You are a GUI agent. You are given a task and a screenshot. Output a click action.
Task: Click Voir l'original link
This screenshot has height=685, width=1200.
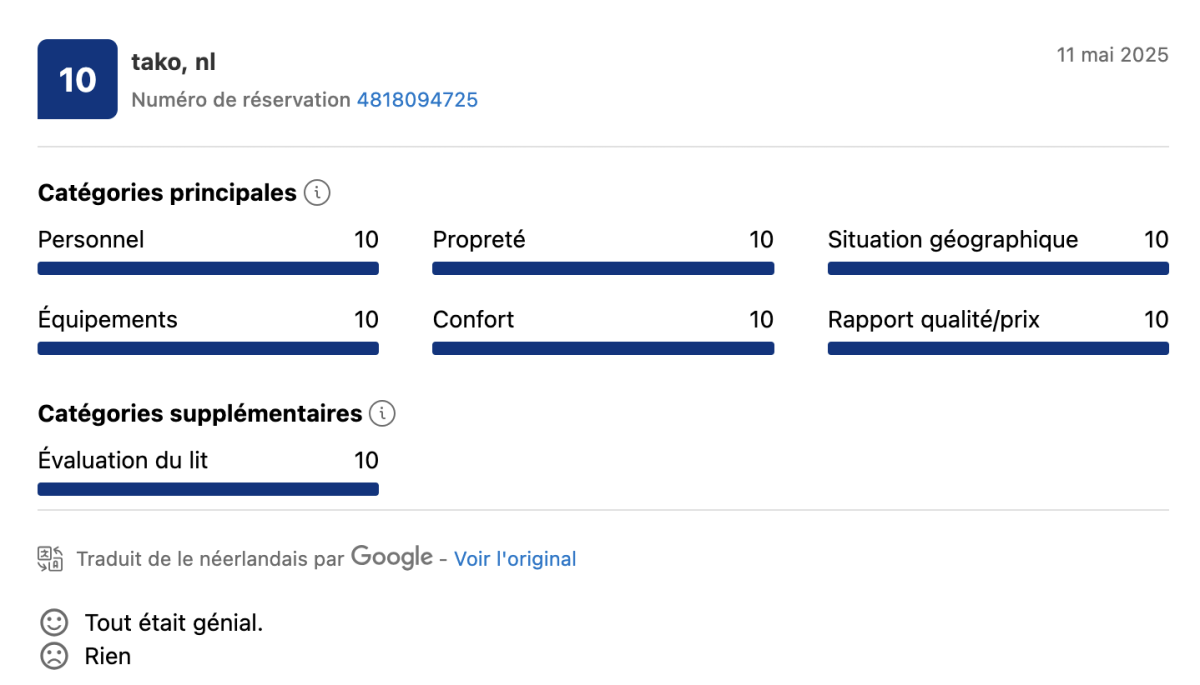coord(515,559)
